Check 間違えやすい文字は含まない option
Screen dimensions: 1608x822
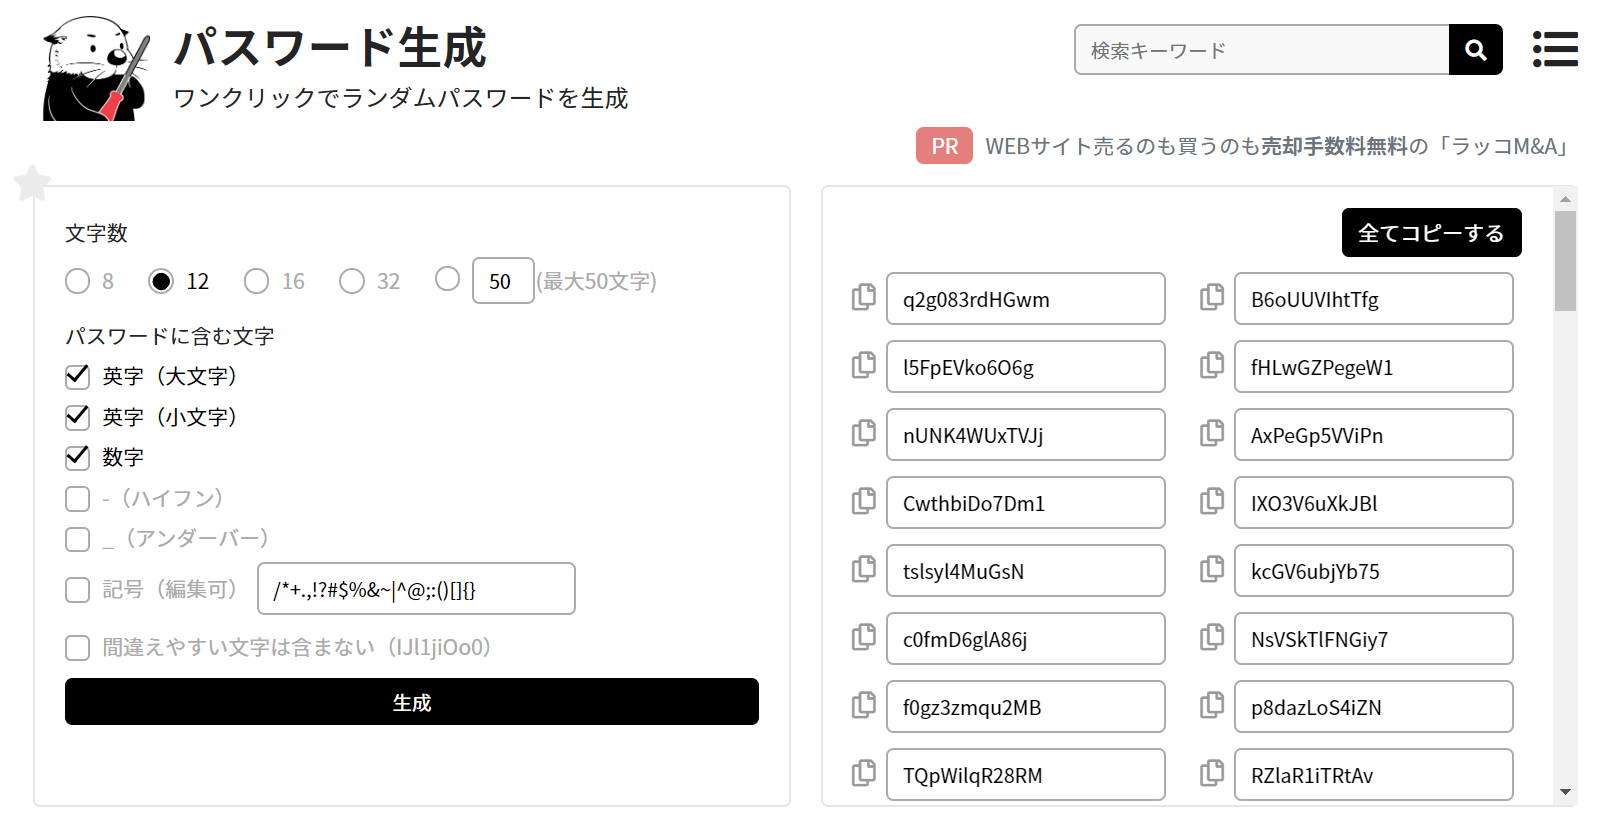pos(78,648)
